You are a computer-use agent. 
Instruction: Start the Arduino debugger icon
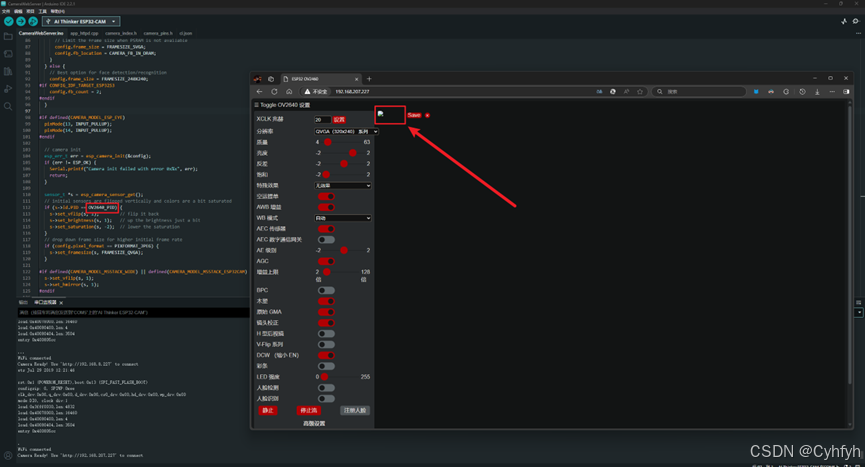click(x=33, y=22)
